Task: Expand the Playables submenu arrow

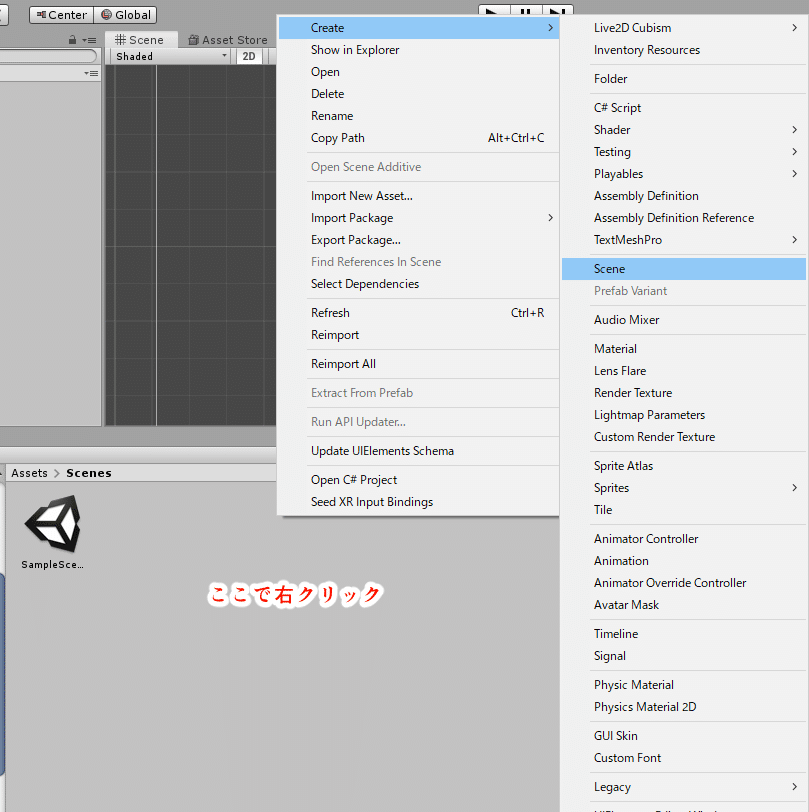Action: 794,174
